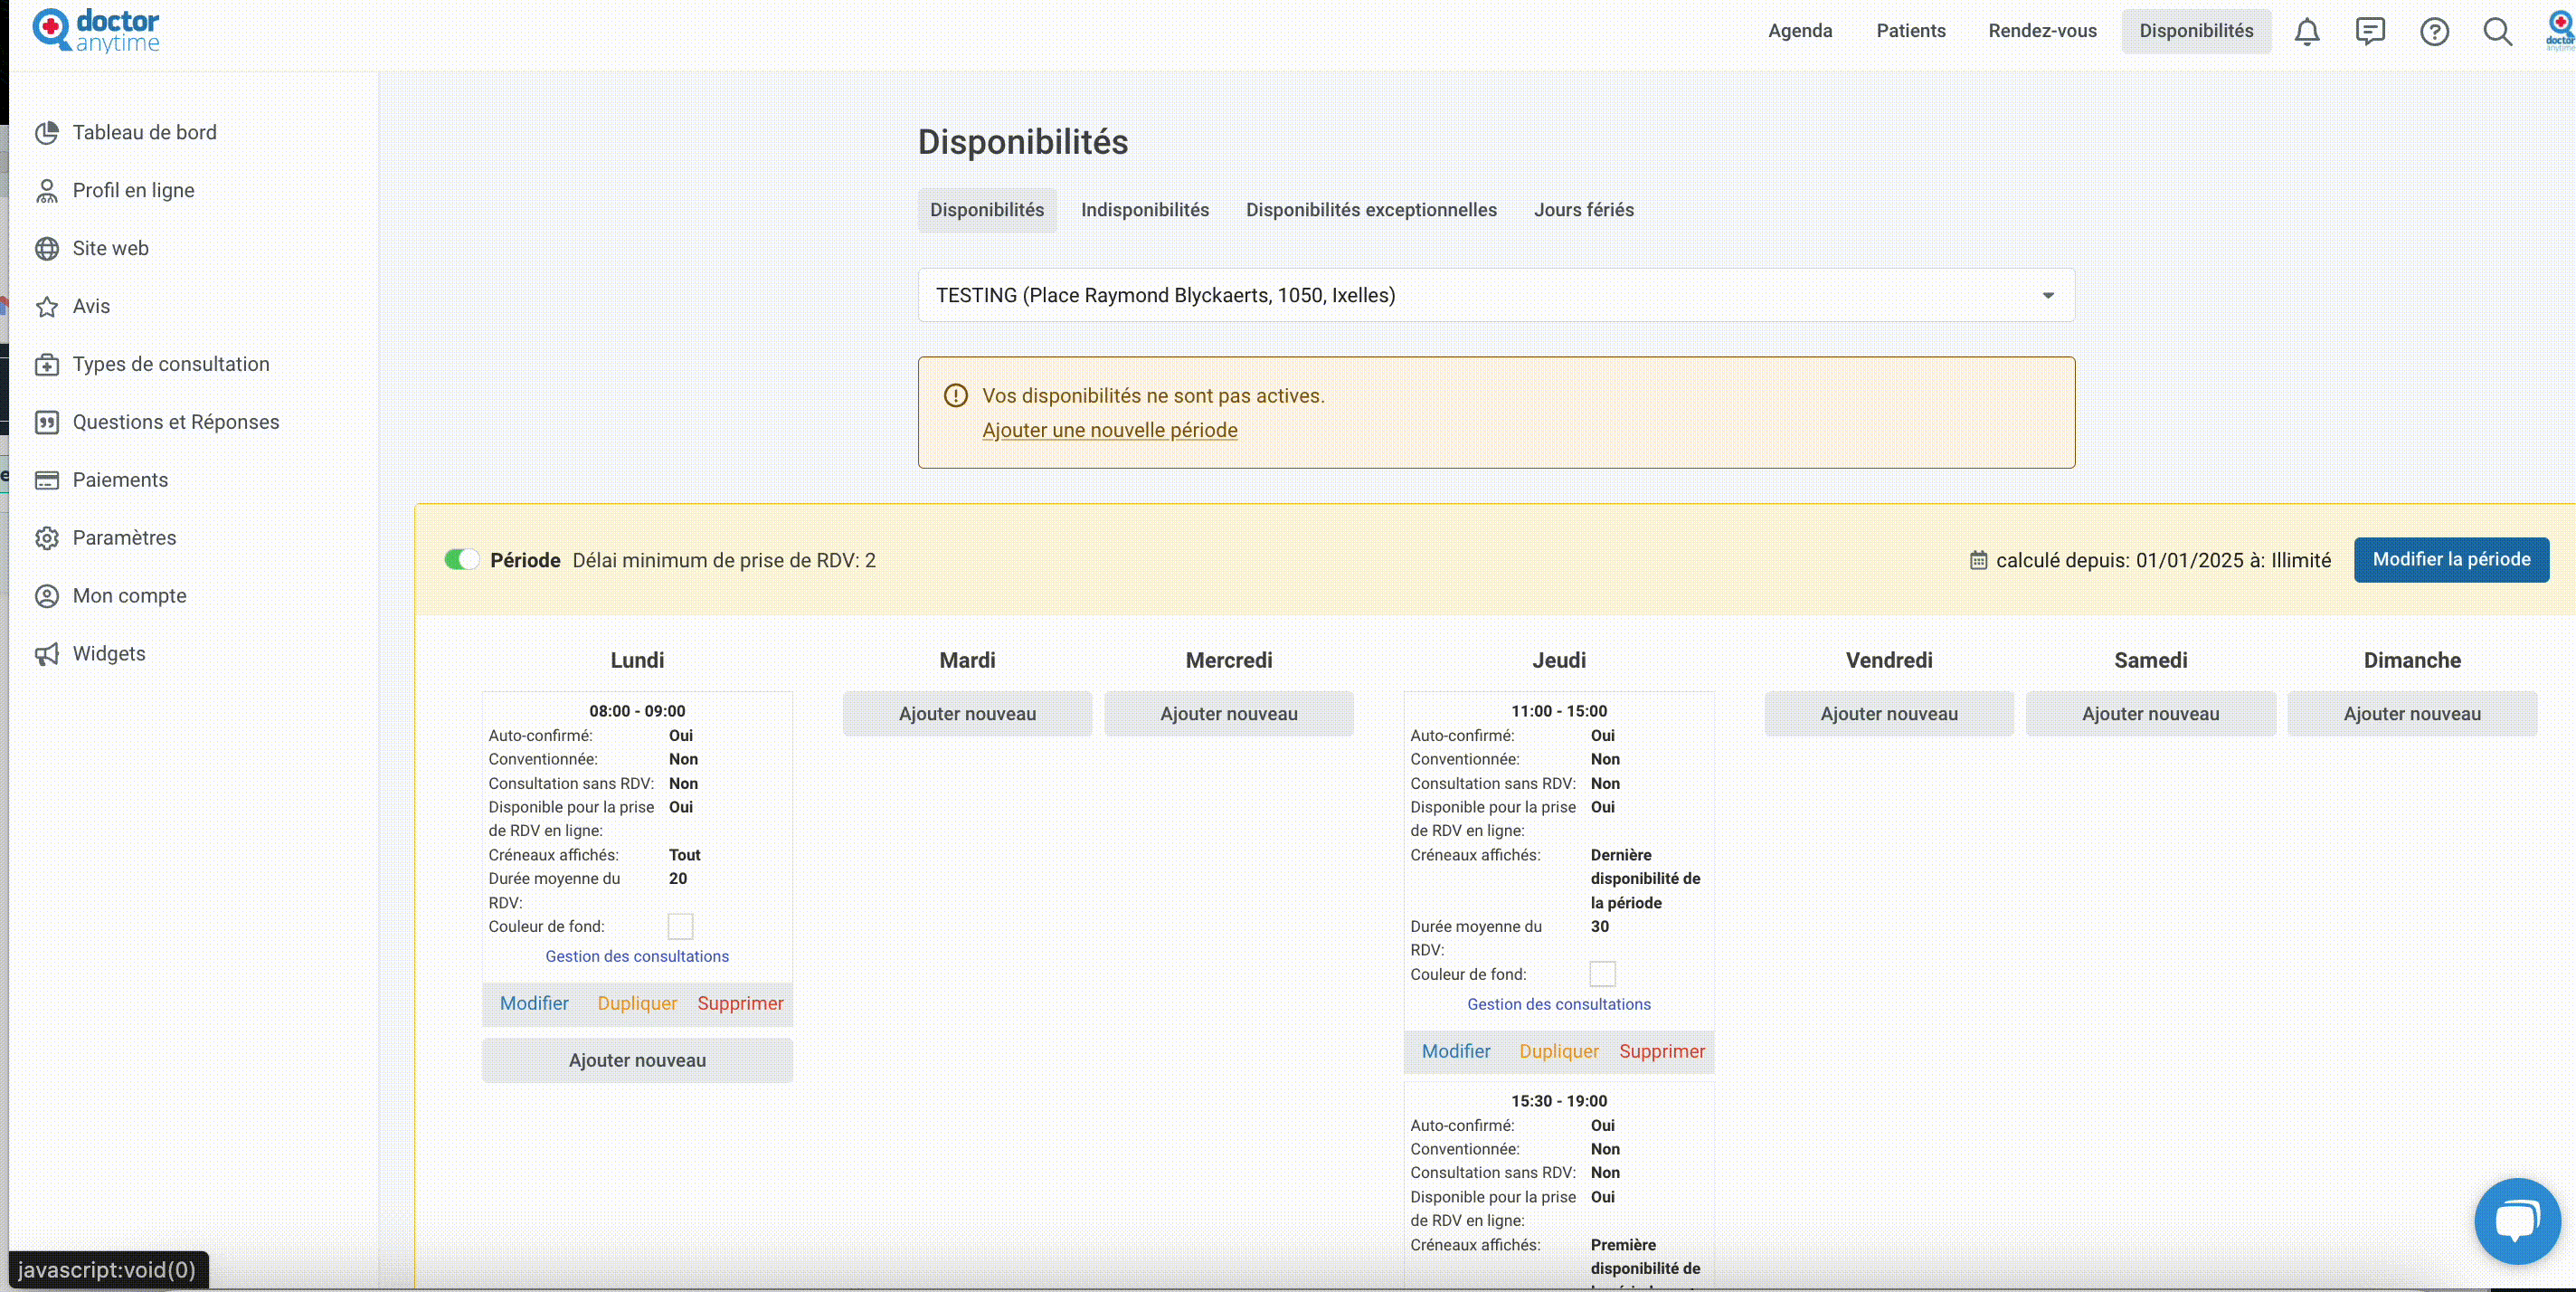Switch to the Jours fériés tab

click(x=1584, y=210)
